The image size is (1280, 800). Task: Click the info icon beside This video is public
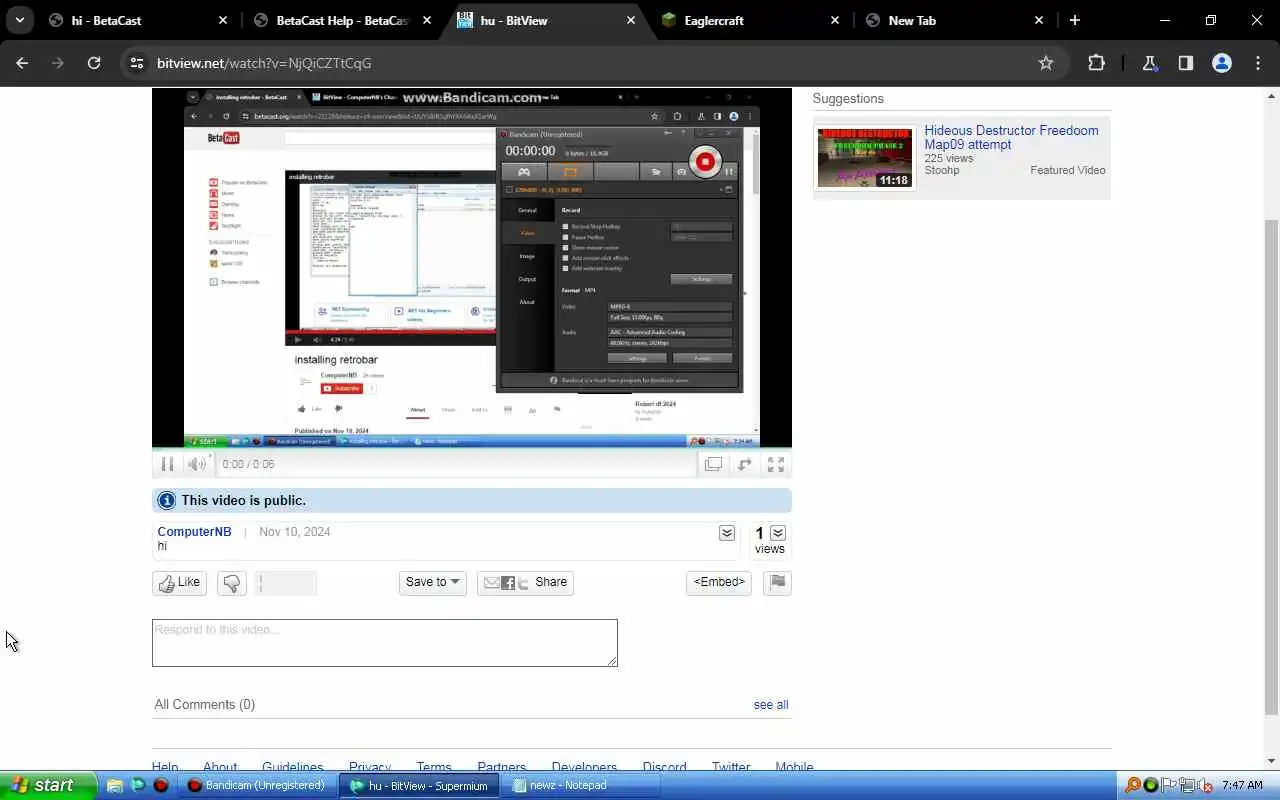pyautogui.click(x=167, y=501)
